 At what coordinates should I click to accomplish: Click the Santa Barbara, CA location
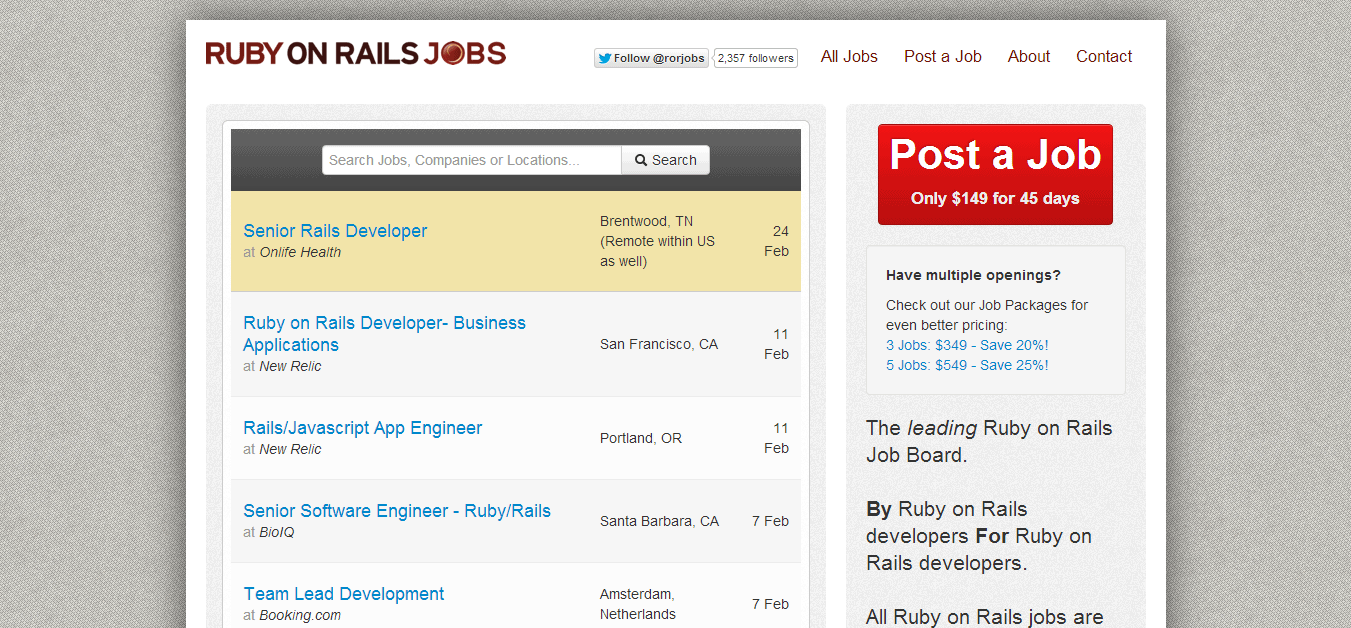click(659, 521)
